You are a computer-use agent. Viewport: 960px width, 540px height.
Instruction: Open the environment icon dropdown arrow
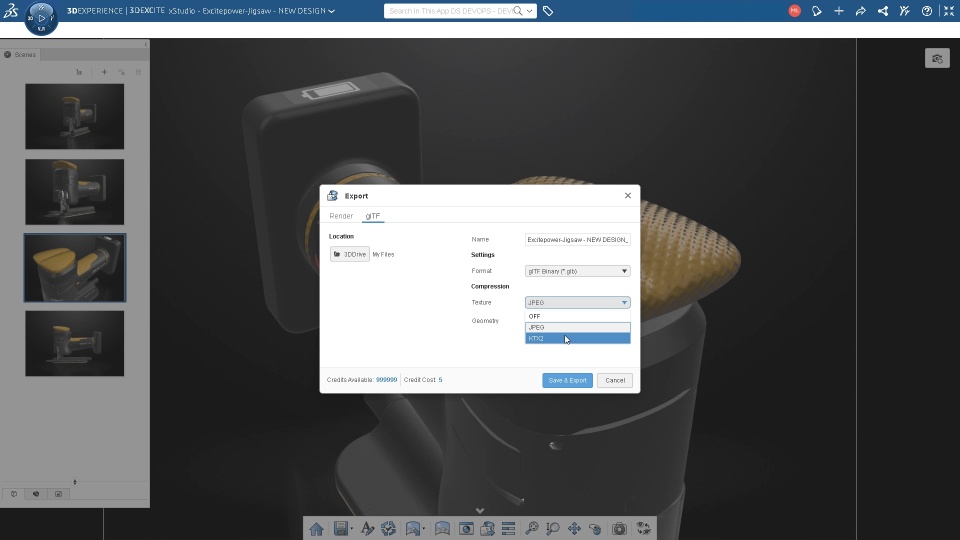(424, 530)
